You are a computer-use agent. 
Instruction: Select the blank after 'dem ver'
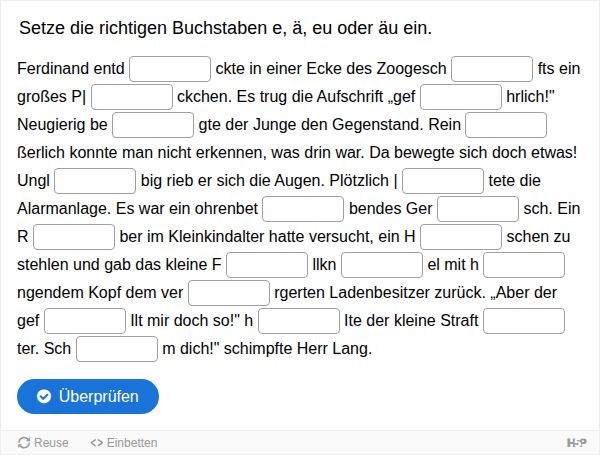pos(229,293)
